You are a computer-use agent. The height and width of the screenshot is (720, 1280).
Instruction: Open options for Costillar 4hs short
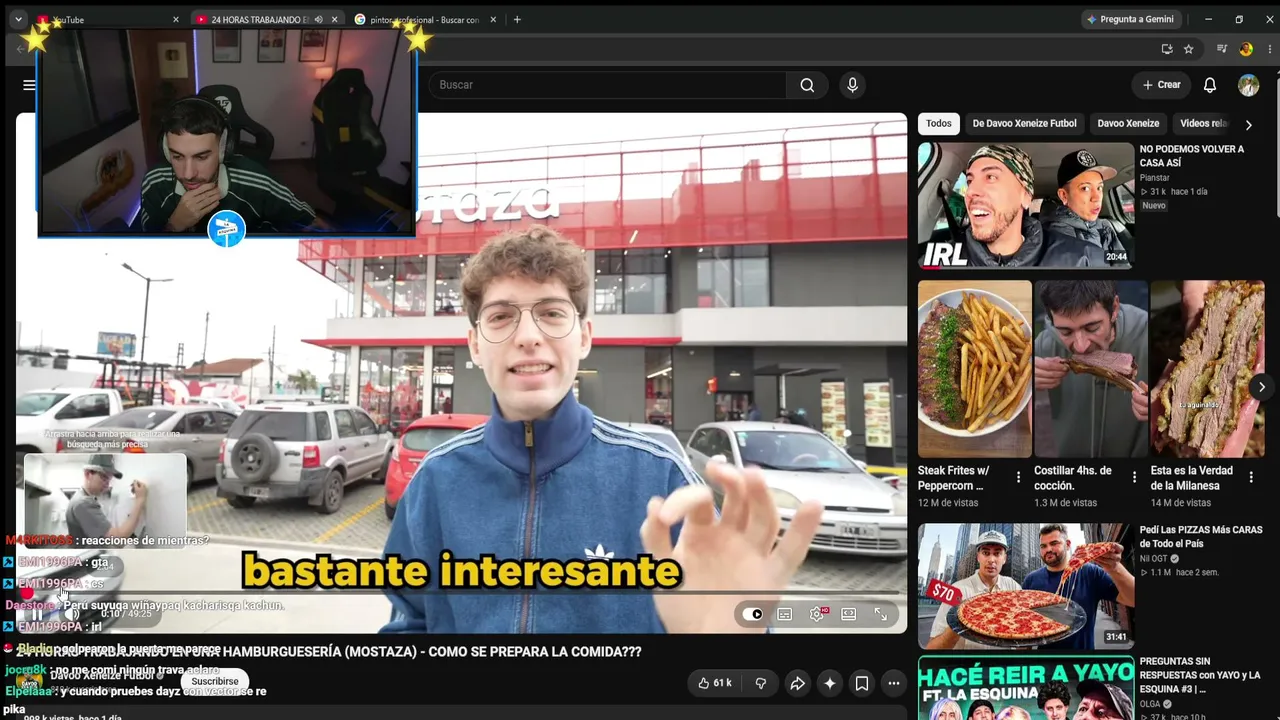[1134, 478]
